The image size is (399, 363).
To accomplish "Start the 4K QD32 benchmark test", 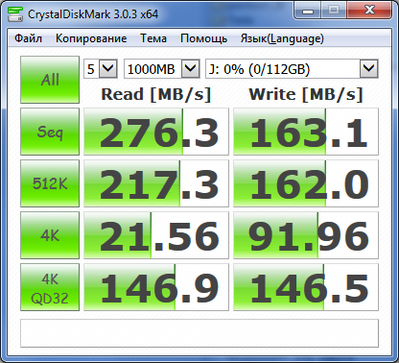I will click(50, 287).
